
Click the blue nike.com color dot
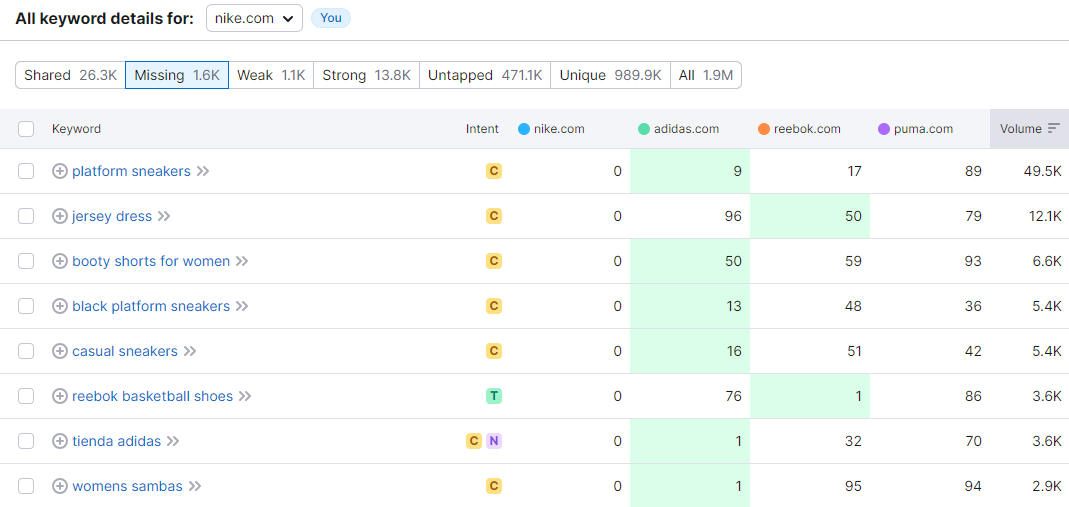524,129
